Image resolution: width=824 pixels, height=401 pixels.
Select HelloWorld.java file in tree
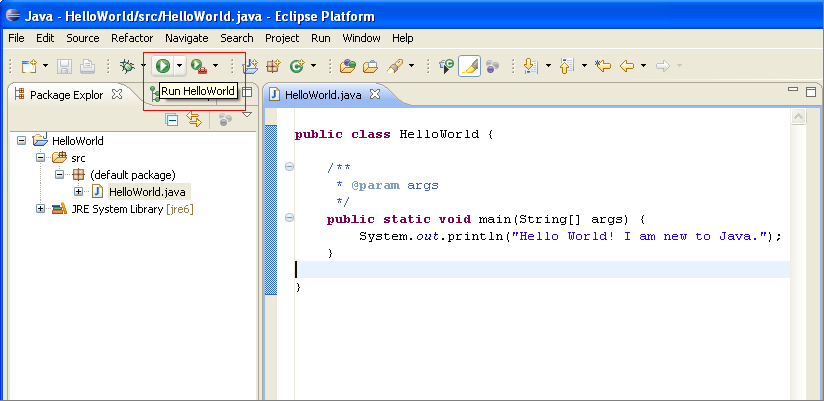point(147,192)
